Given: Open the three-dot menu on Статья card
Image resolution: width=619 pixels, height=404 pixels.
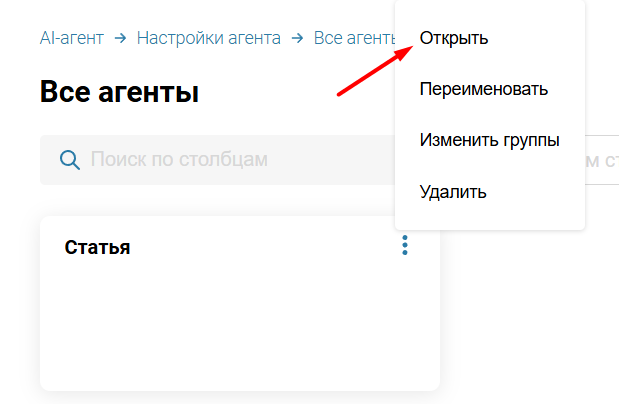Looking at the screenshot, I should 405,245.
